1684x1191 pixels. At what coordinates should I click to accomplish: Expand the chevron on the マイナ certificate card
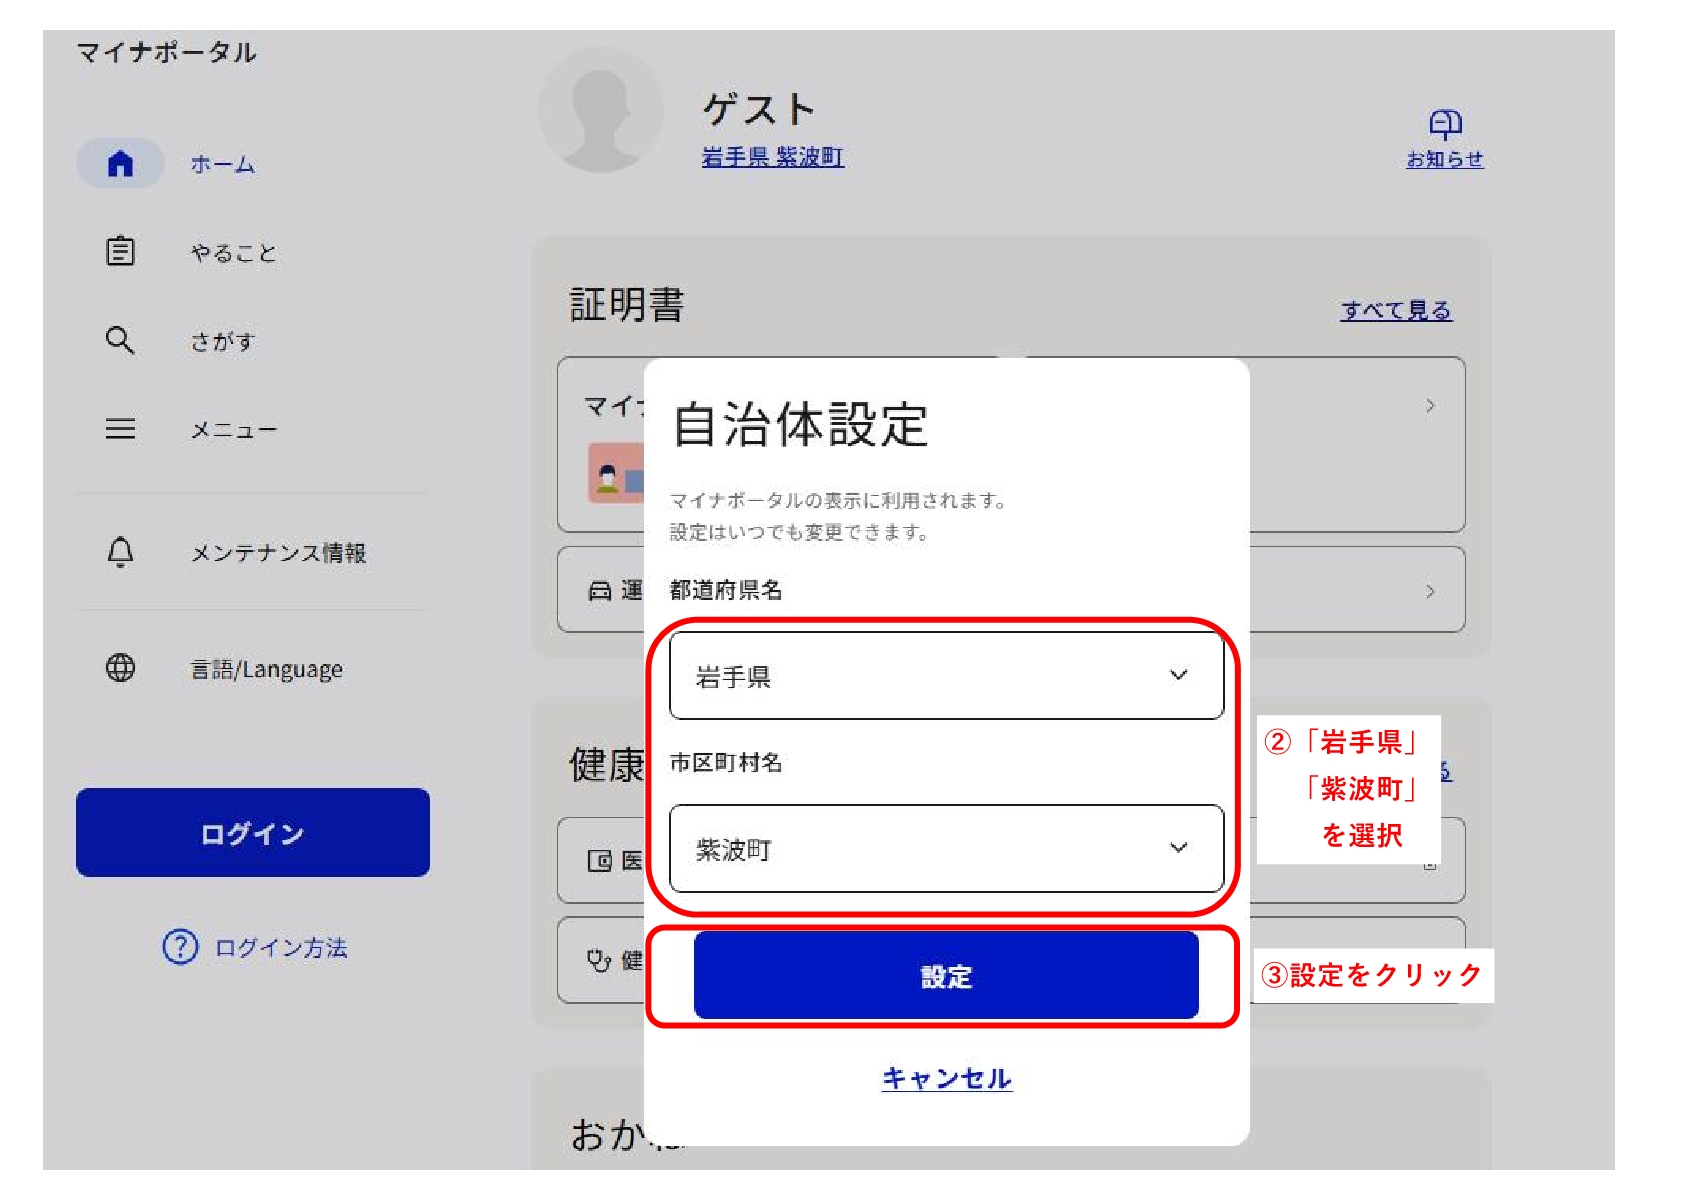pyautogui.click(x=1430, y=406)
